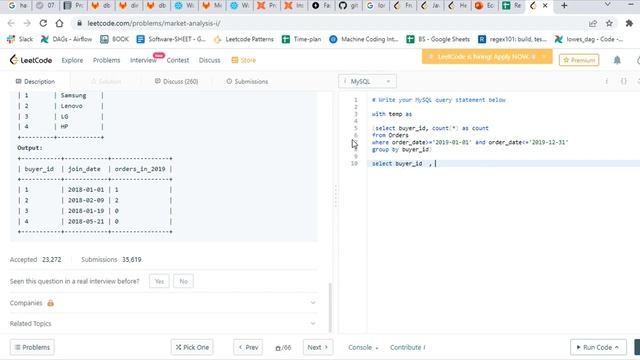640x360 pixels.
Task: Open the browser extensions puzzle icon
Action: tap(629, 24)
